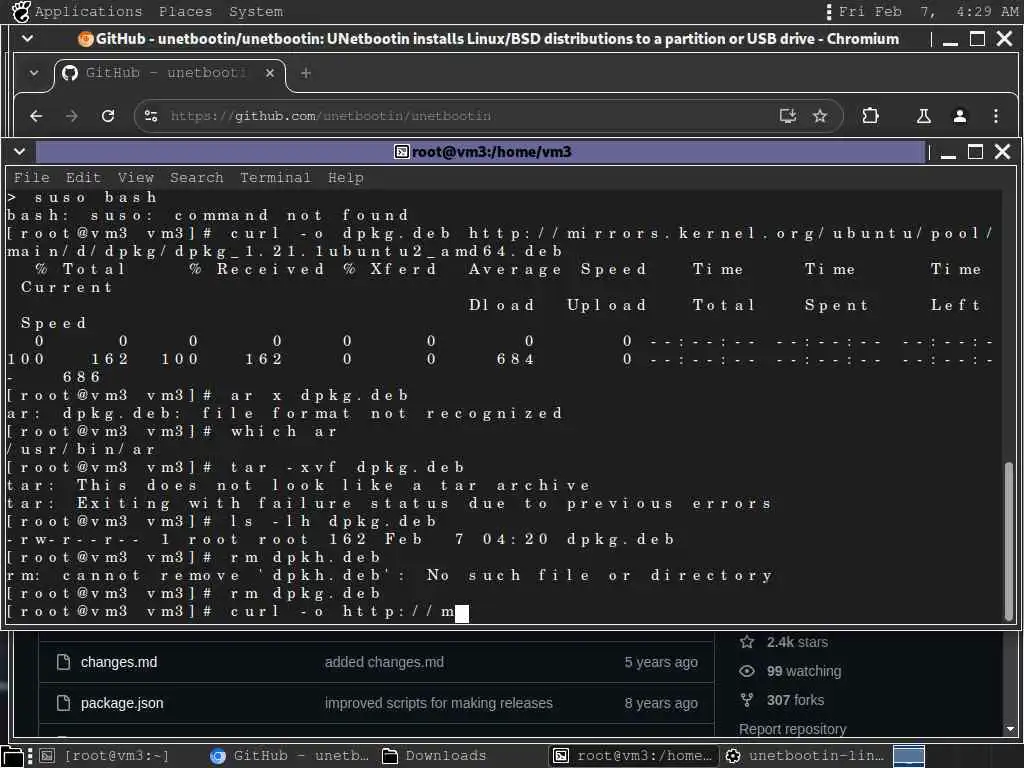Image resolution: width=1024 pixels, height=768 pixels.
Task: Click scroll-down arrow of GitHub page
Action: pos(1010,729)
